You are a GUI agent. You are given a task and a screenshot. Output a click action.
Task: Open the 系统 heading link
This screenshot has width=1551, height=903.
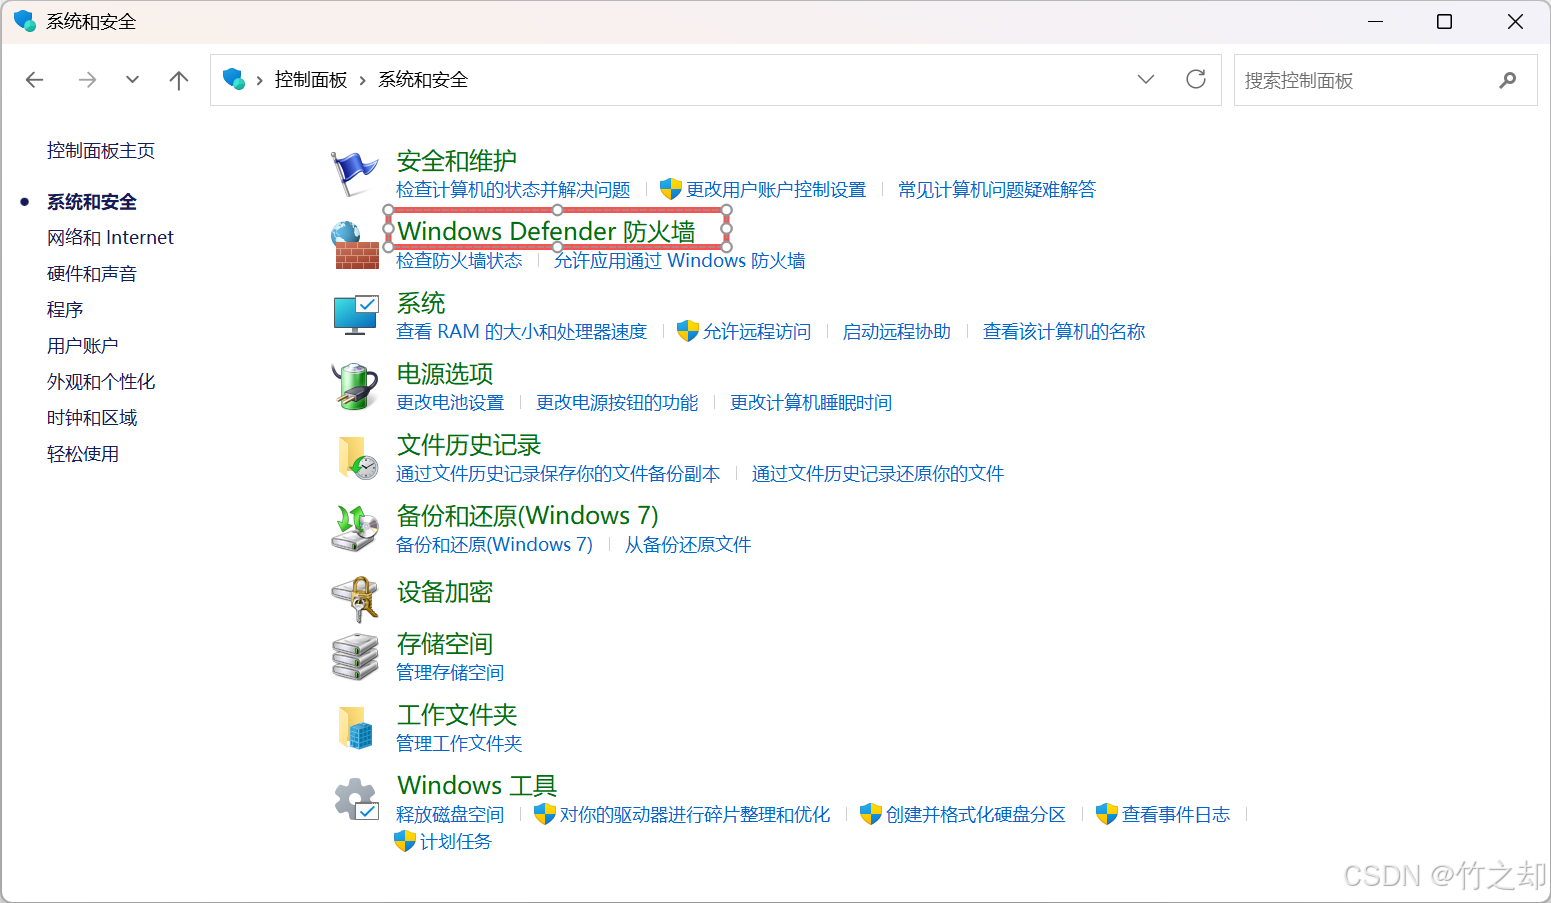click(x=421, y=303)
